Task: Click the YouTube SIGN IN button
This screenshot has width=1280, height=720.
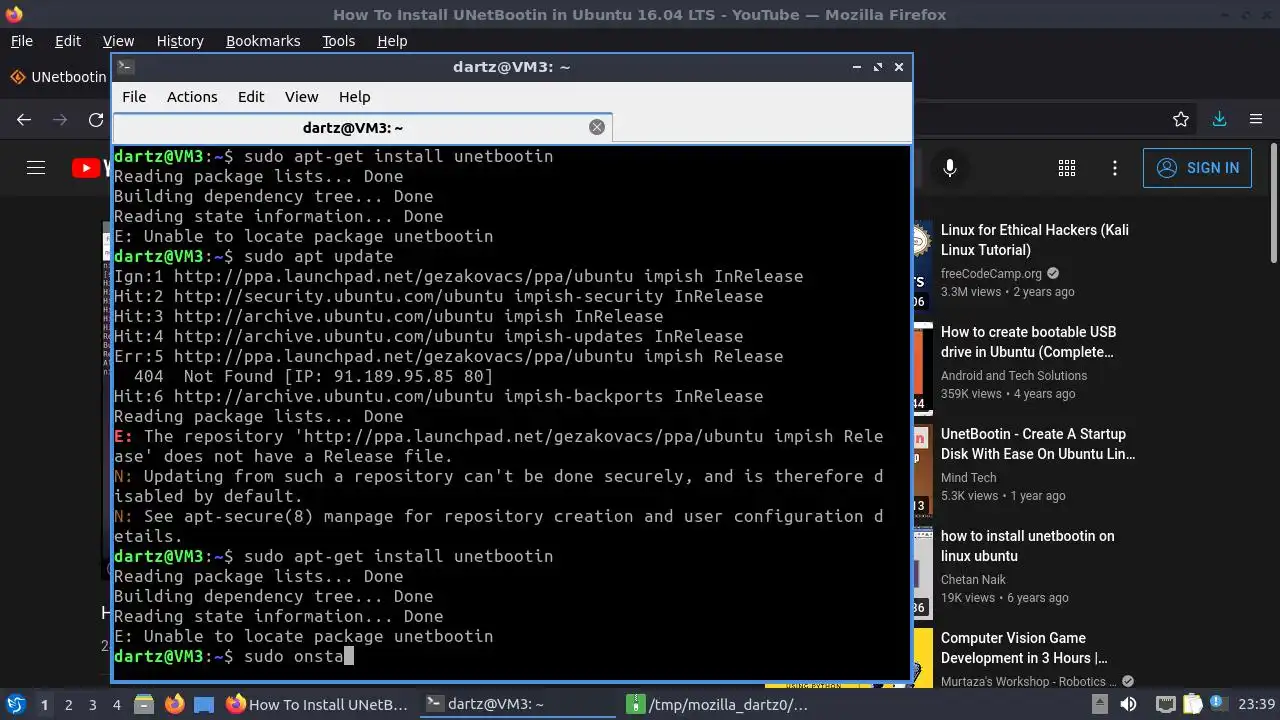Action: (x=1197, y=168)
